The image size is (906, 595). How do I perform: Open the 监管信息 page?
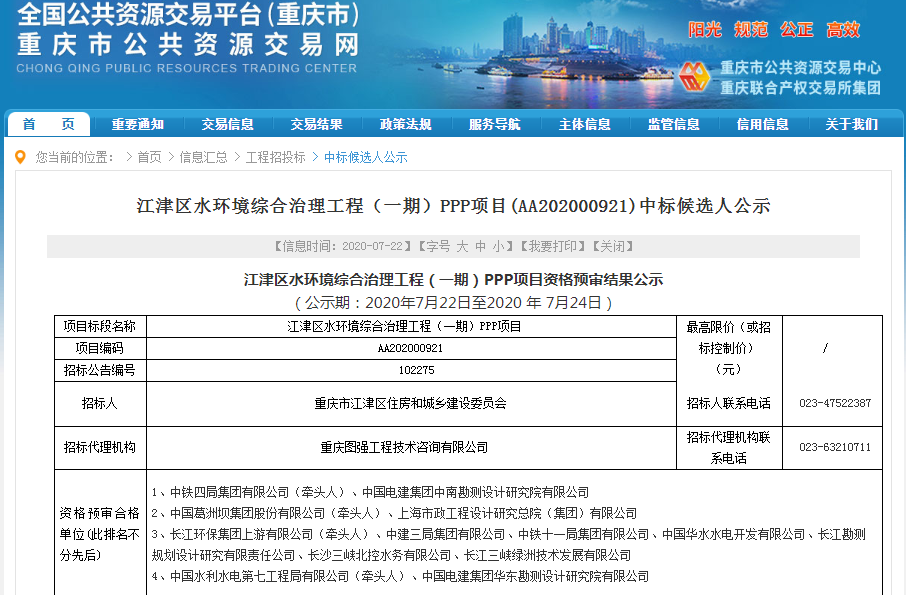[673, 125]
